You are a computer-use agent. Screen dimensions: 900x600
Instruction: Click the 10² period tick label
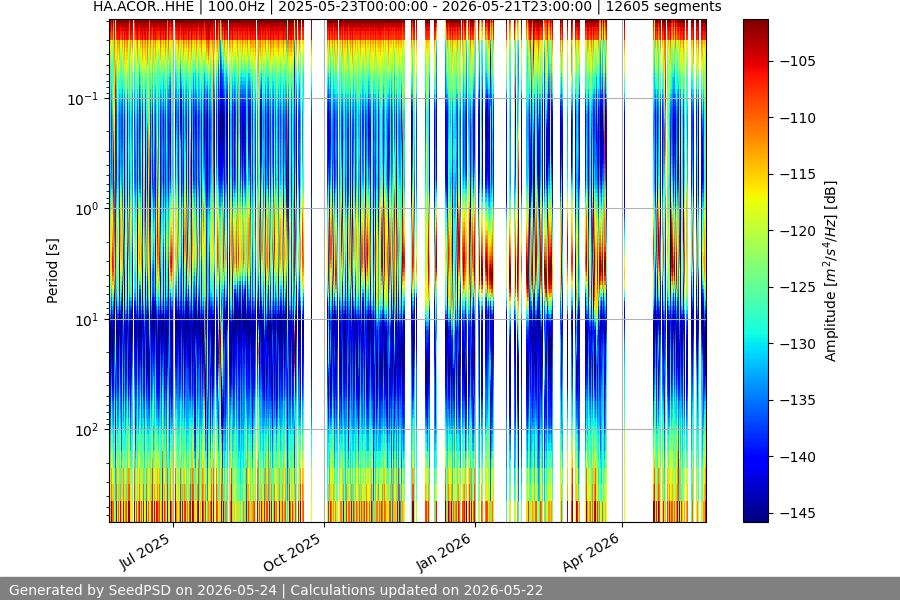[x=87, y=430]
